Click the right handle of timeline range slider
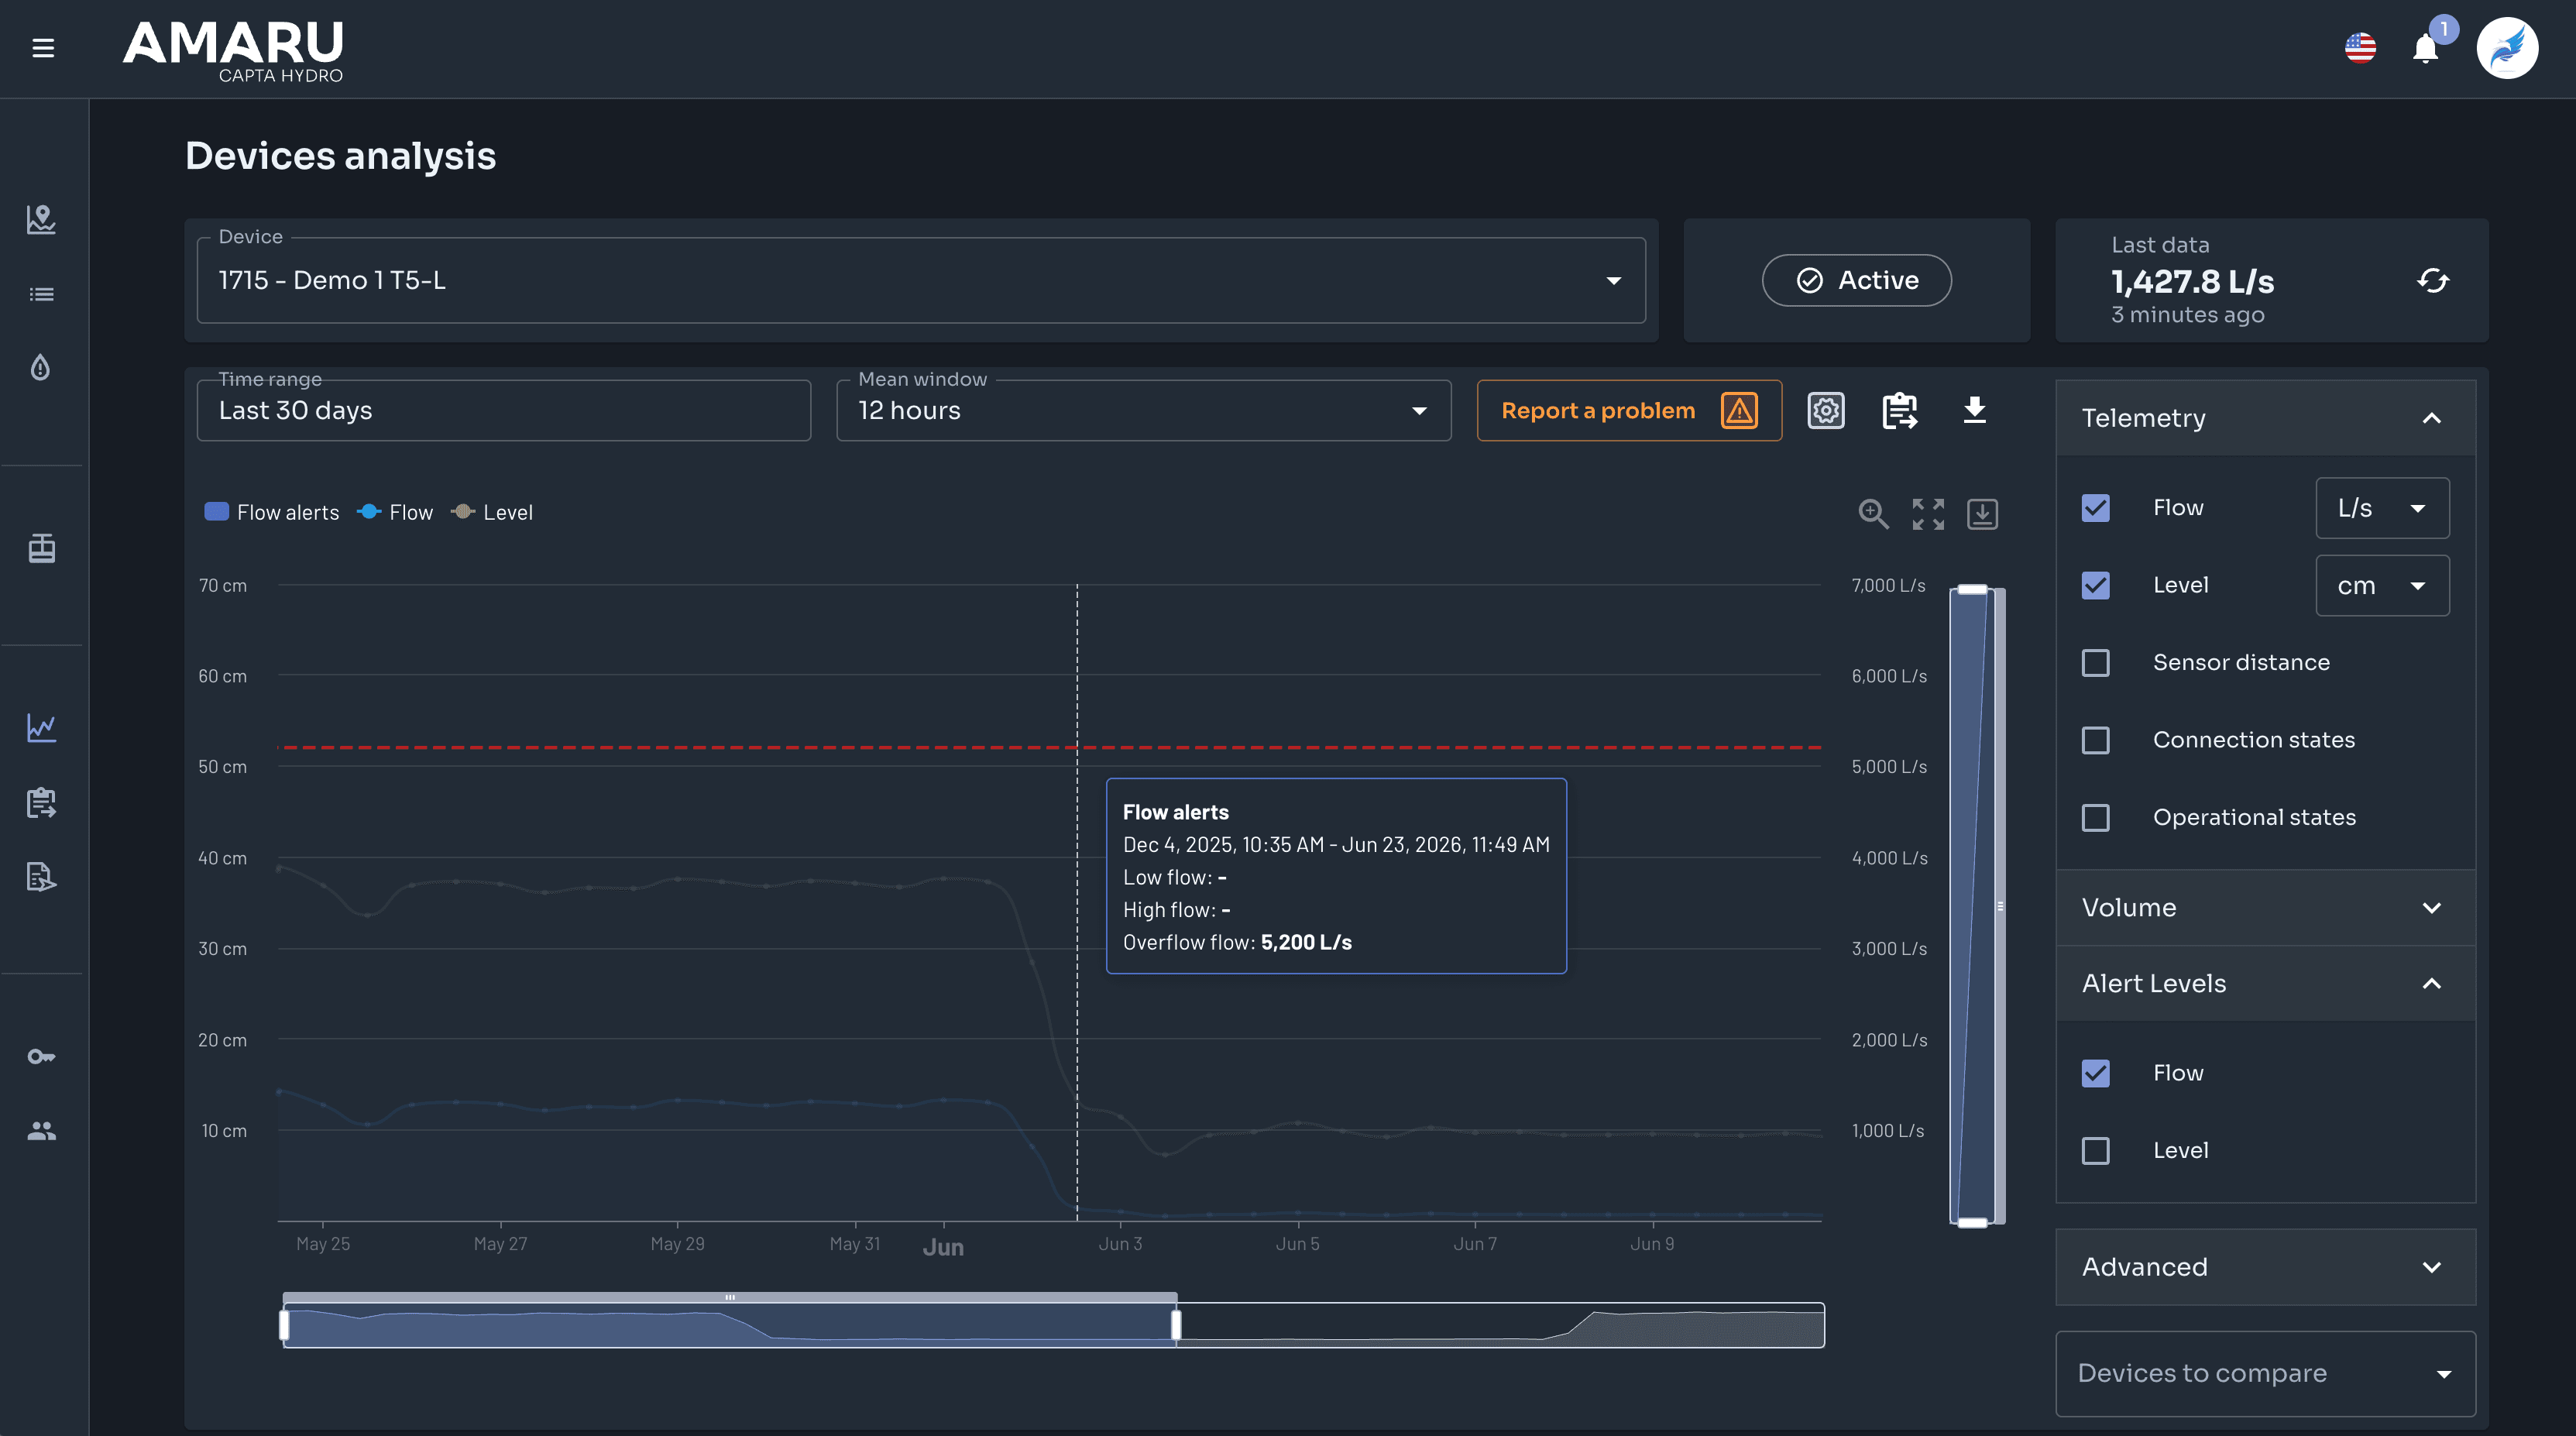Image resolution: width=2576 pixels, height=1436 pixels. pos(1176,1325)
